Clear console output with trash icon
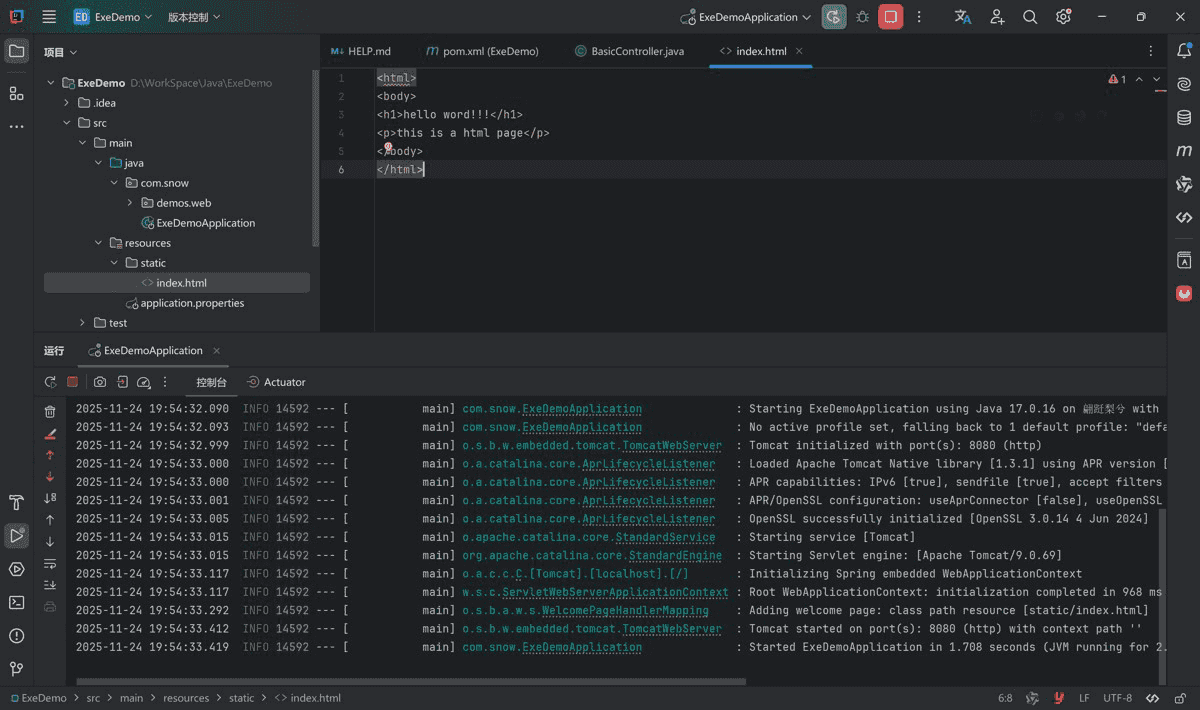The image size is (1200, 710). [50, 411]
